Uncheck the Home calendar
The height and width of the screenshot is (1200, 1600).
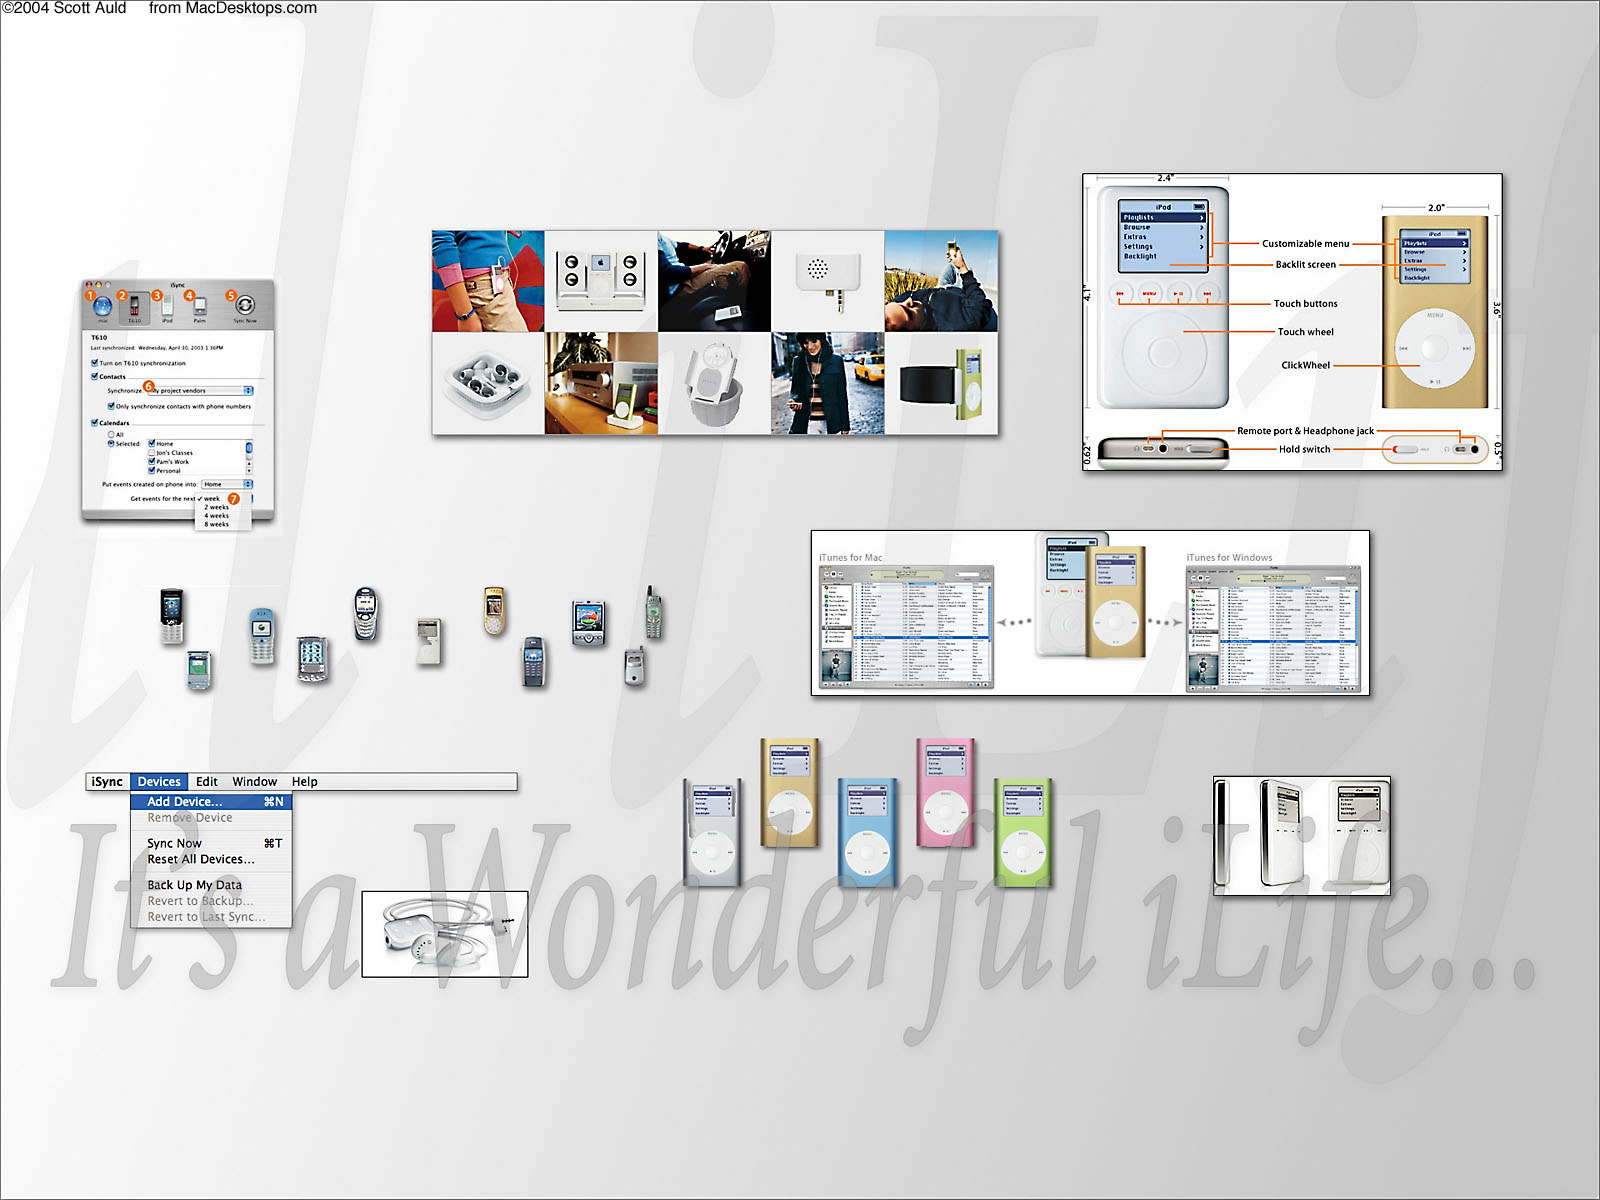(152, 443)
